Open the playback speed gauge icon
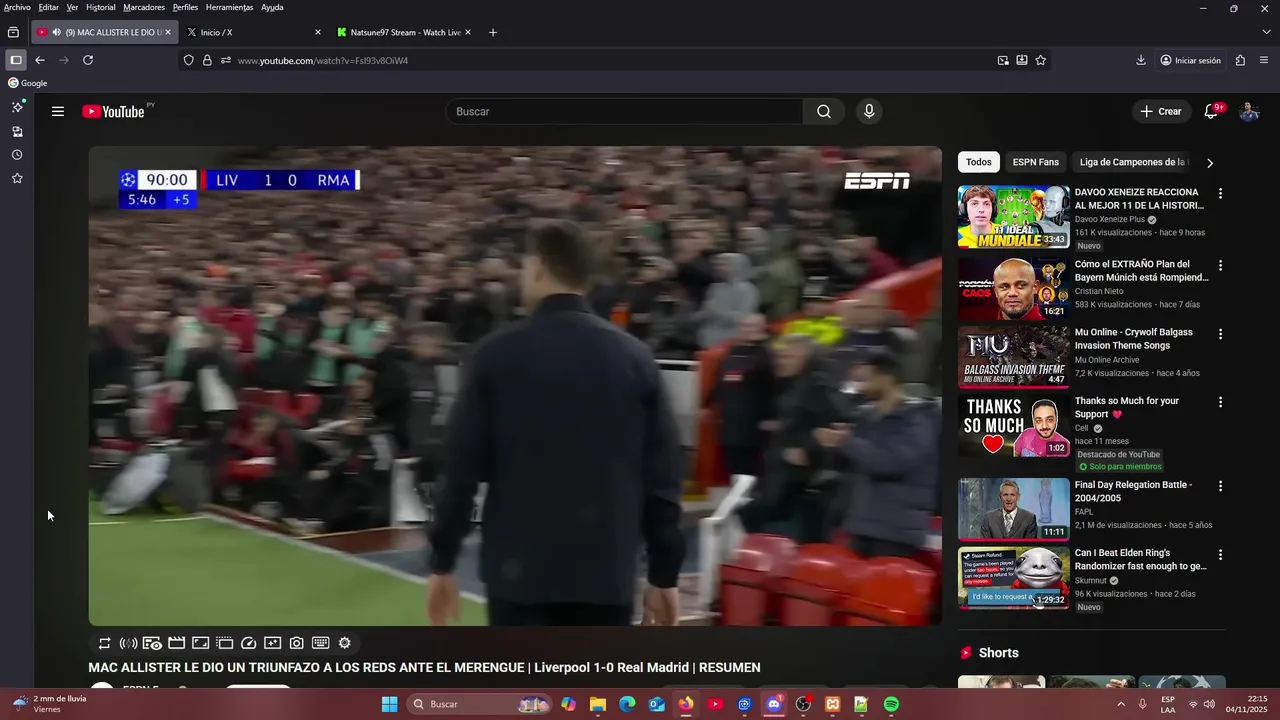This screenshot has width=1280, height=720. (x=249, y=643)
